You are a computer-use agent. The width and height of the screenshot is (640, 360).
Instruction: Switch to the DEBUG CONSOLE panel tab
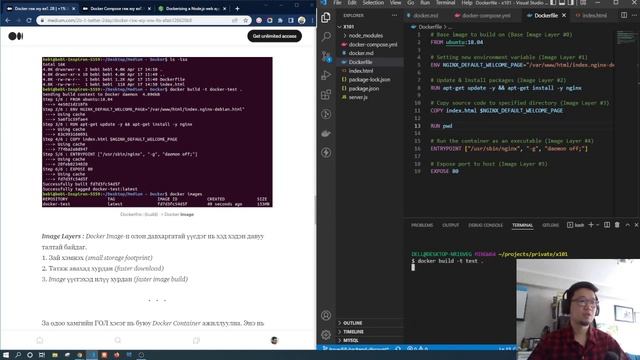(485, 225)
